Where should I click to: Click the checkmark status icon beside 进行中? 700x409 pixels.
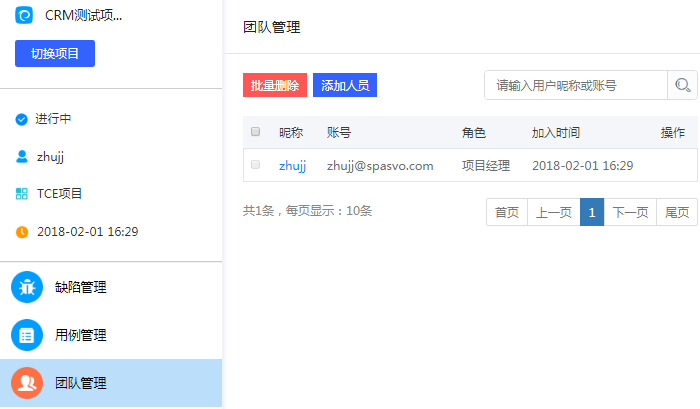[22, 119]
